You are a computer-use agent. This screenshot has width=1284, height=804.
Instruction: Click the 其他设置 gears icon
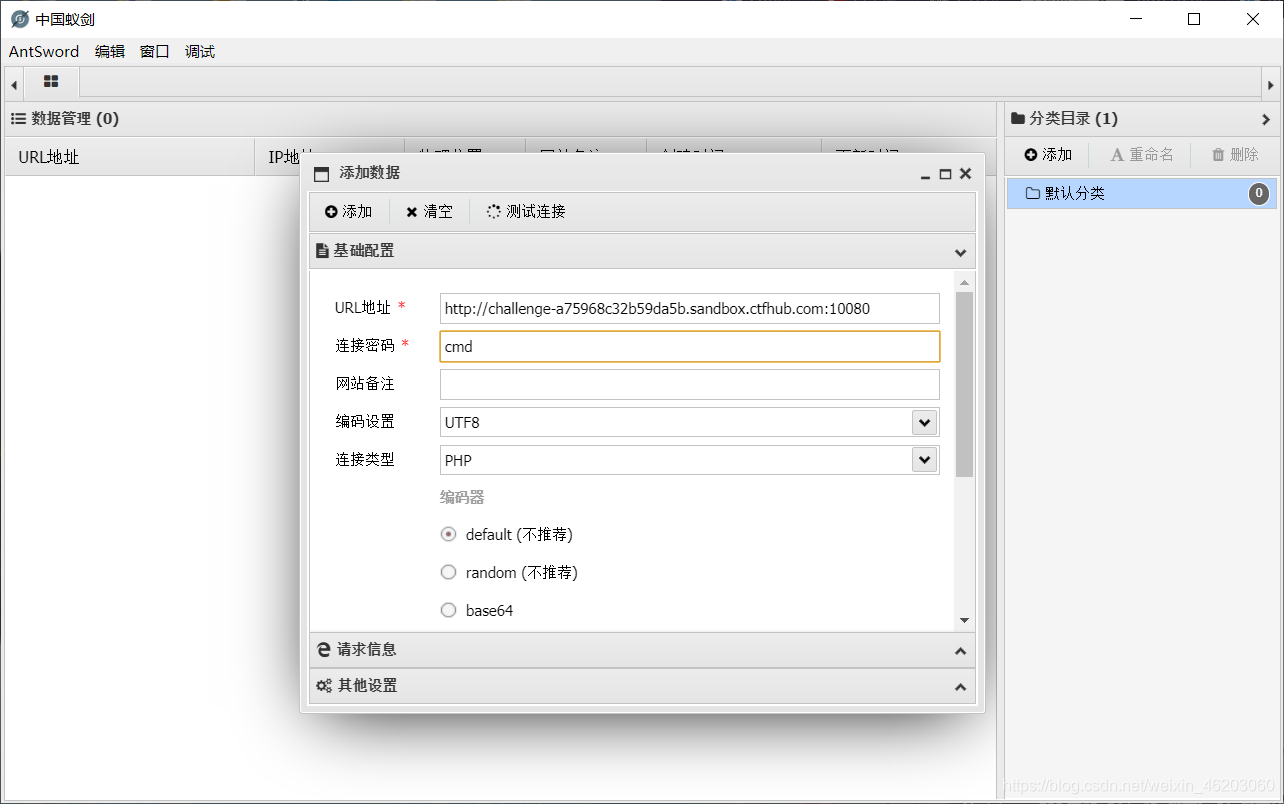324,686
